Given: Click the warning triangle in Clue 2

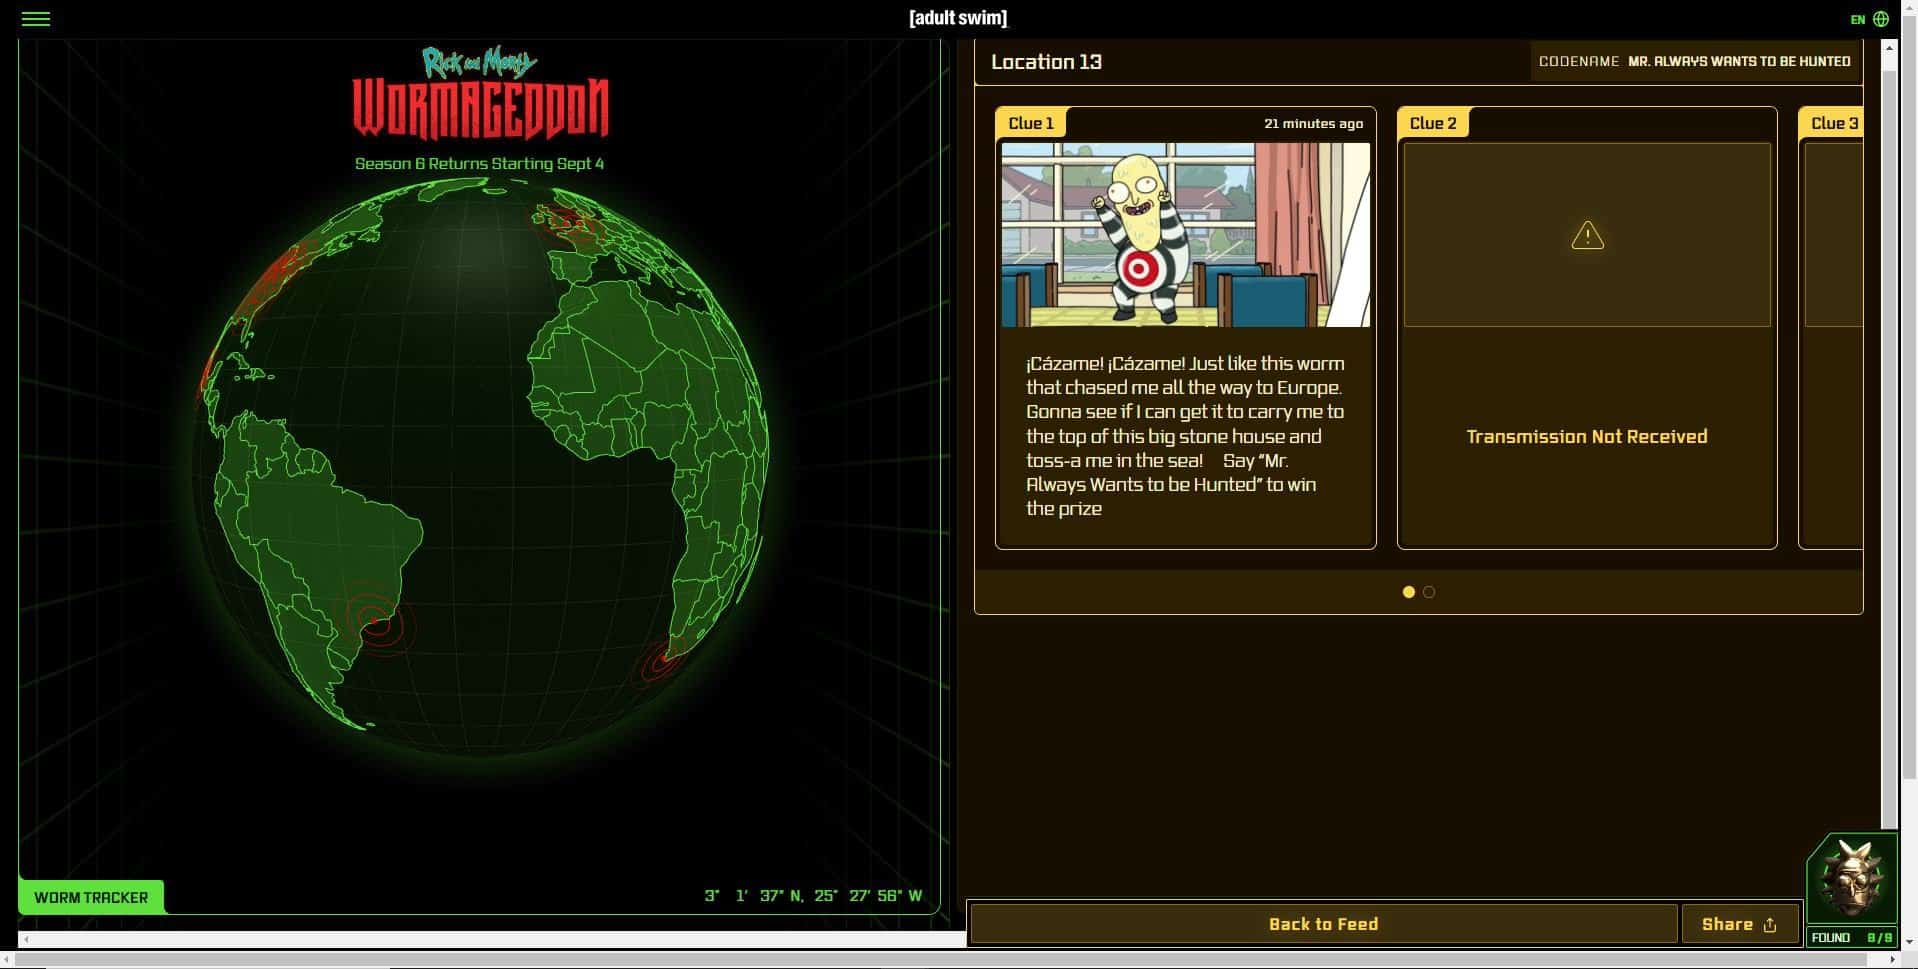Looking at the screenshot, I should (1587, 236).
